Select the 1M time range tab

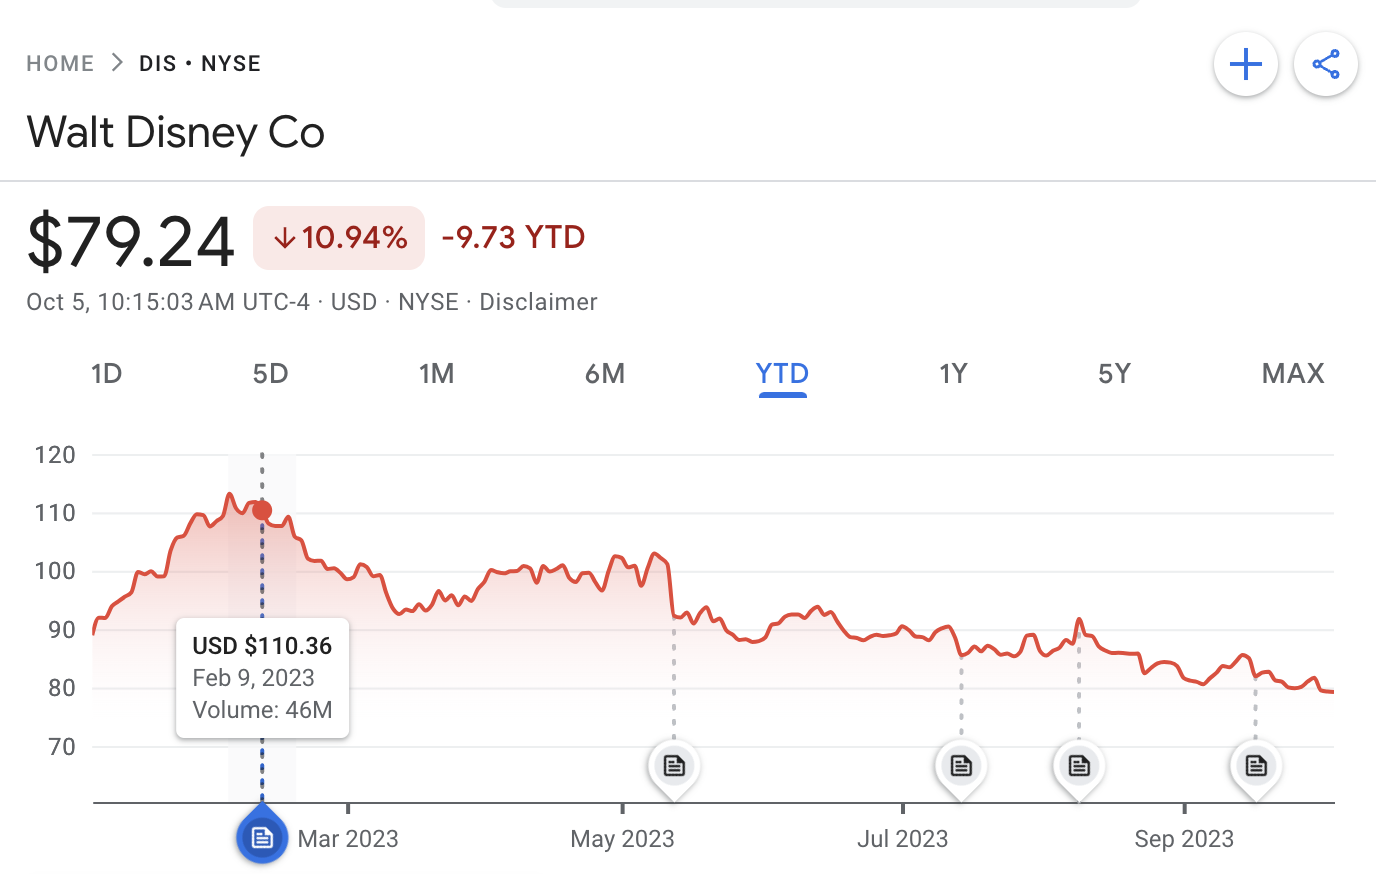tap(436, 374)
